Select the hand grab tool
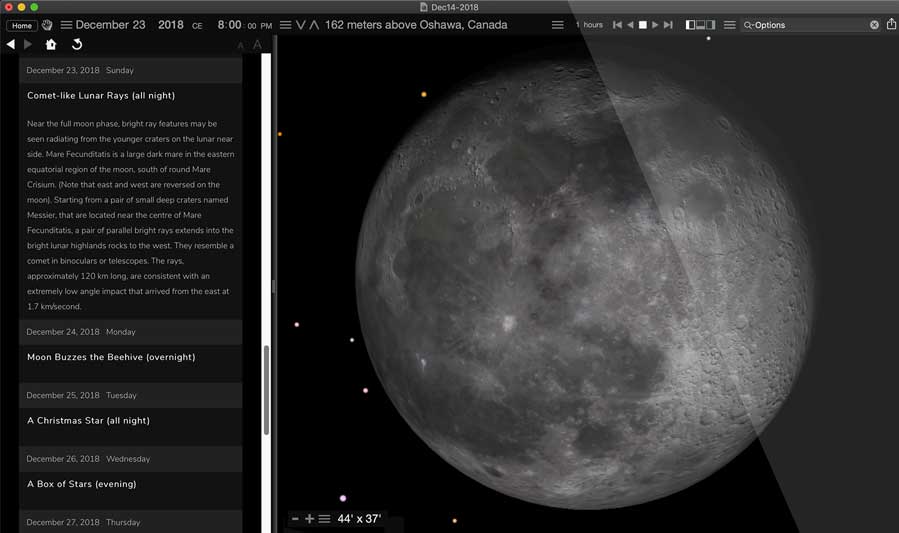899x533 pixels. tap(46, 25)
